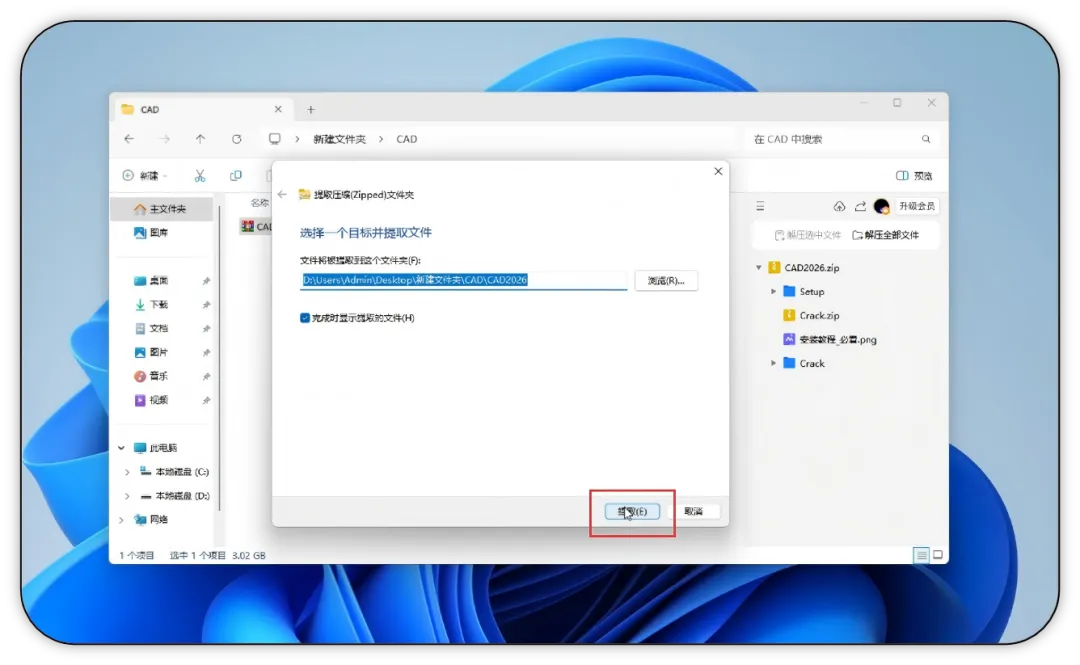Refresh the CAD folder view
This screenshot has width=1080, height=665.
[237, 139]
